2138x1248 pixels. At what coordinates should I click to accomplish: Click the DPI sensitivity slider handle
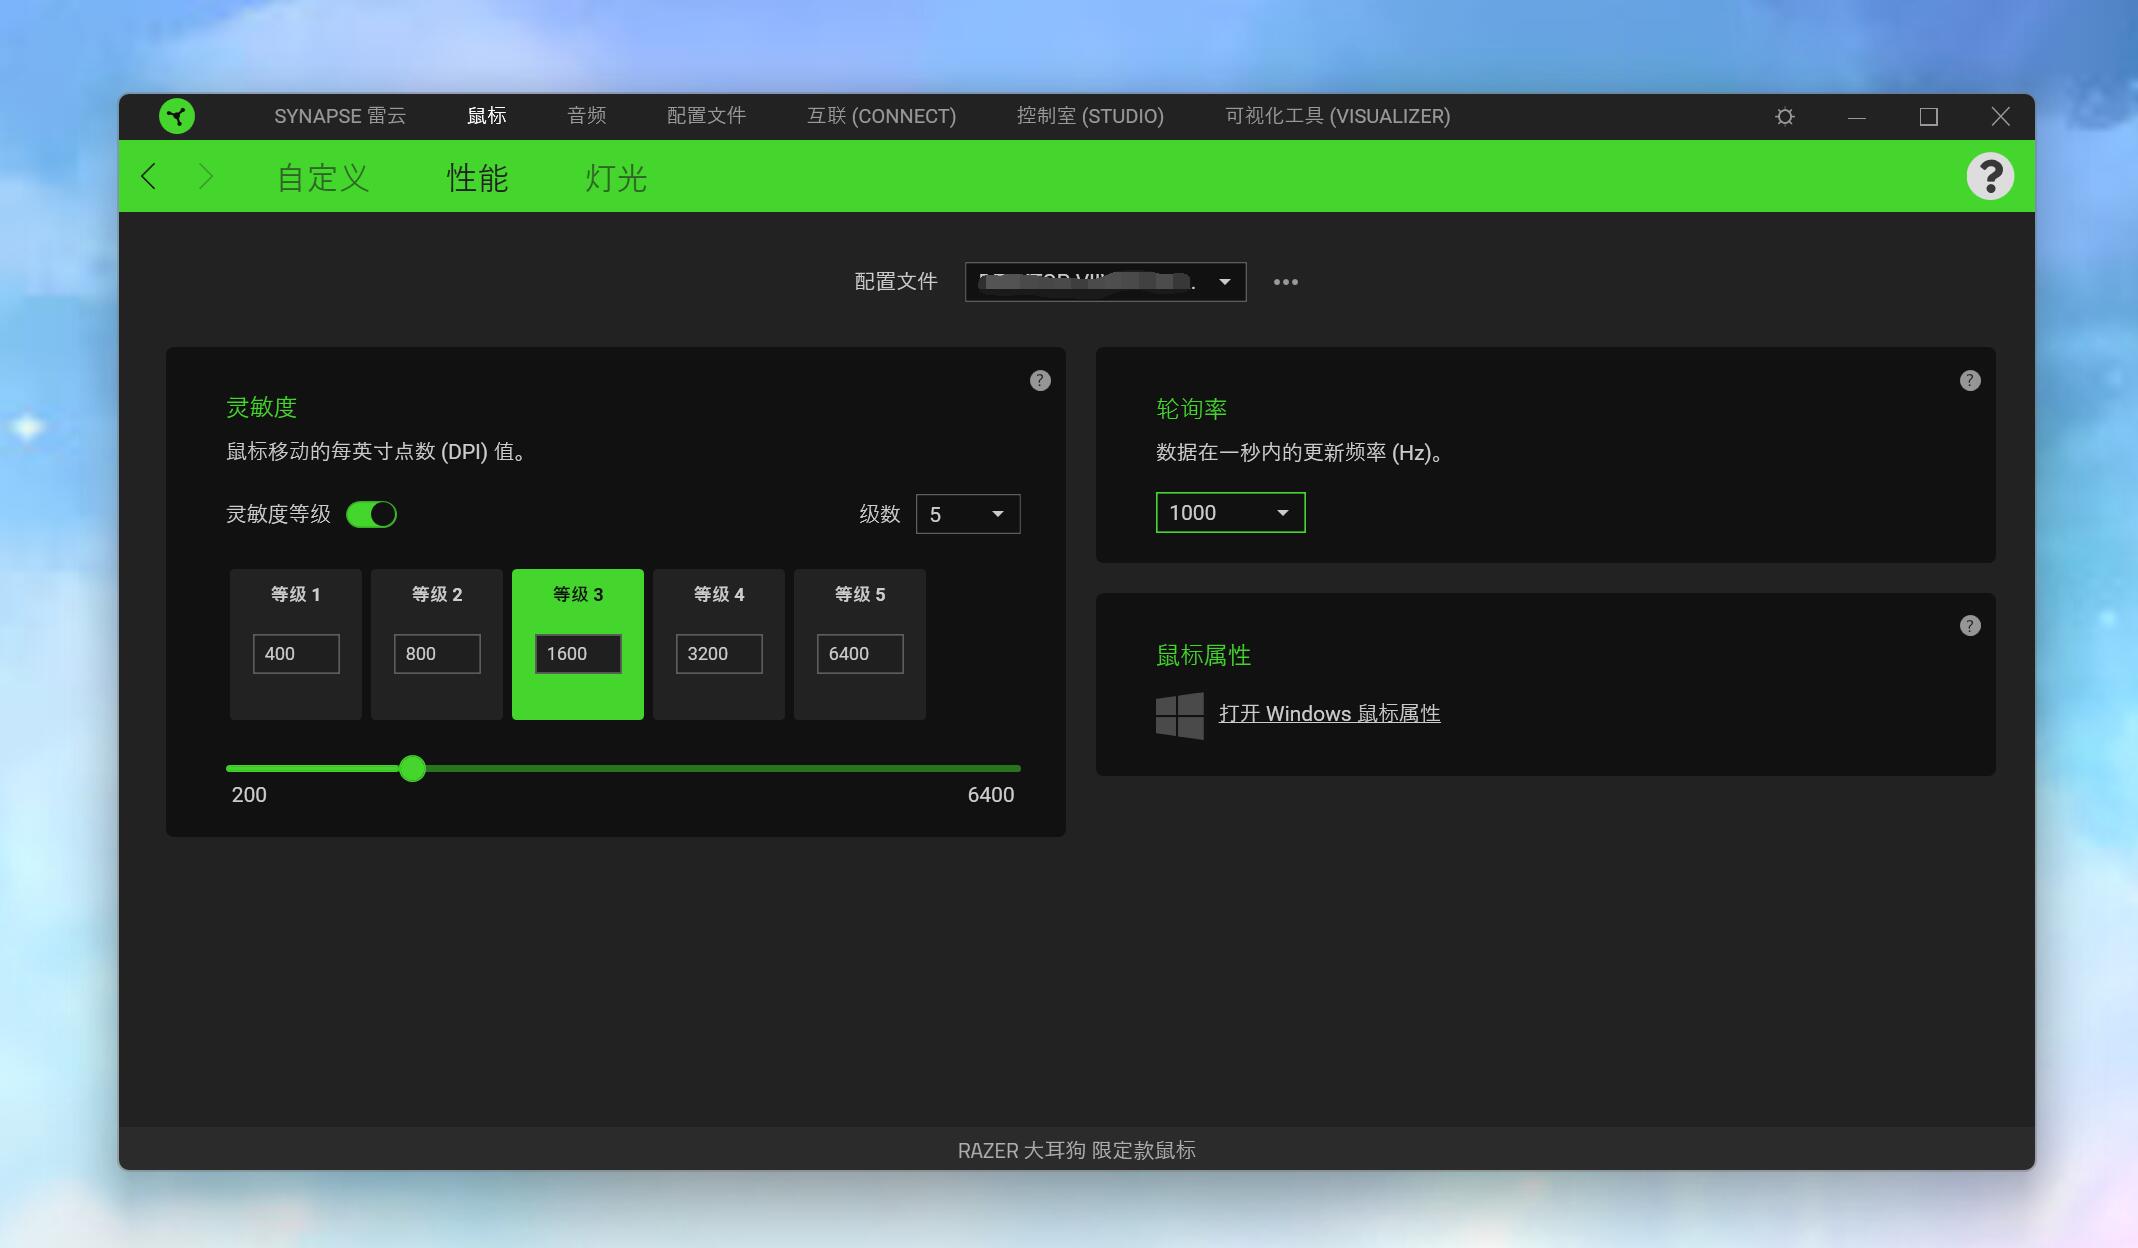[412, 769]
